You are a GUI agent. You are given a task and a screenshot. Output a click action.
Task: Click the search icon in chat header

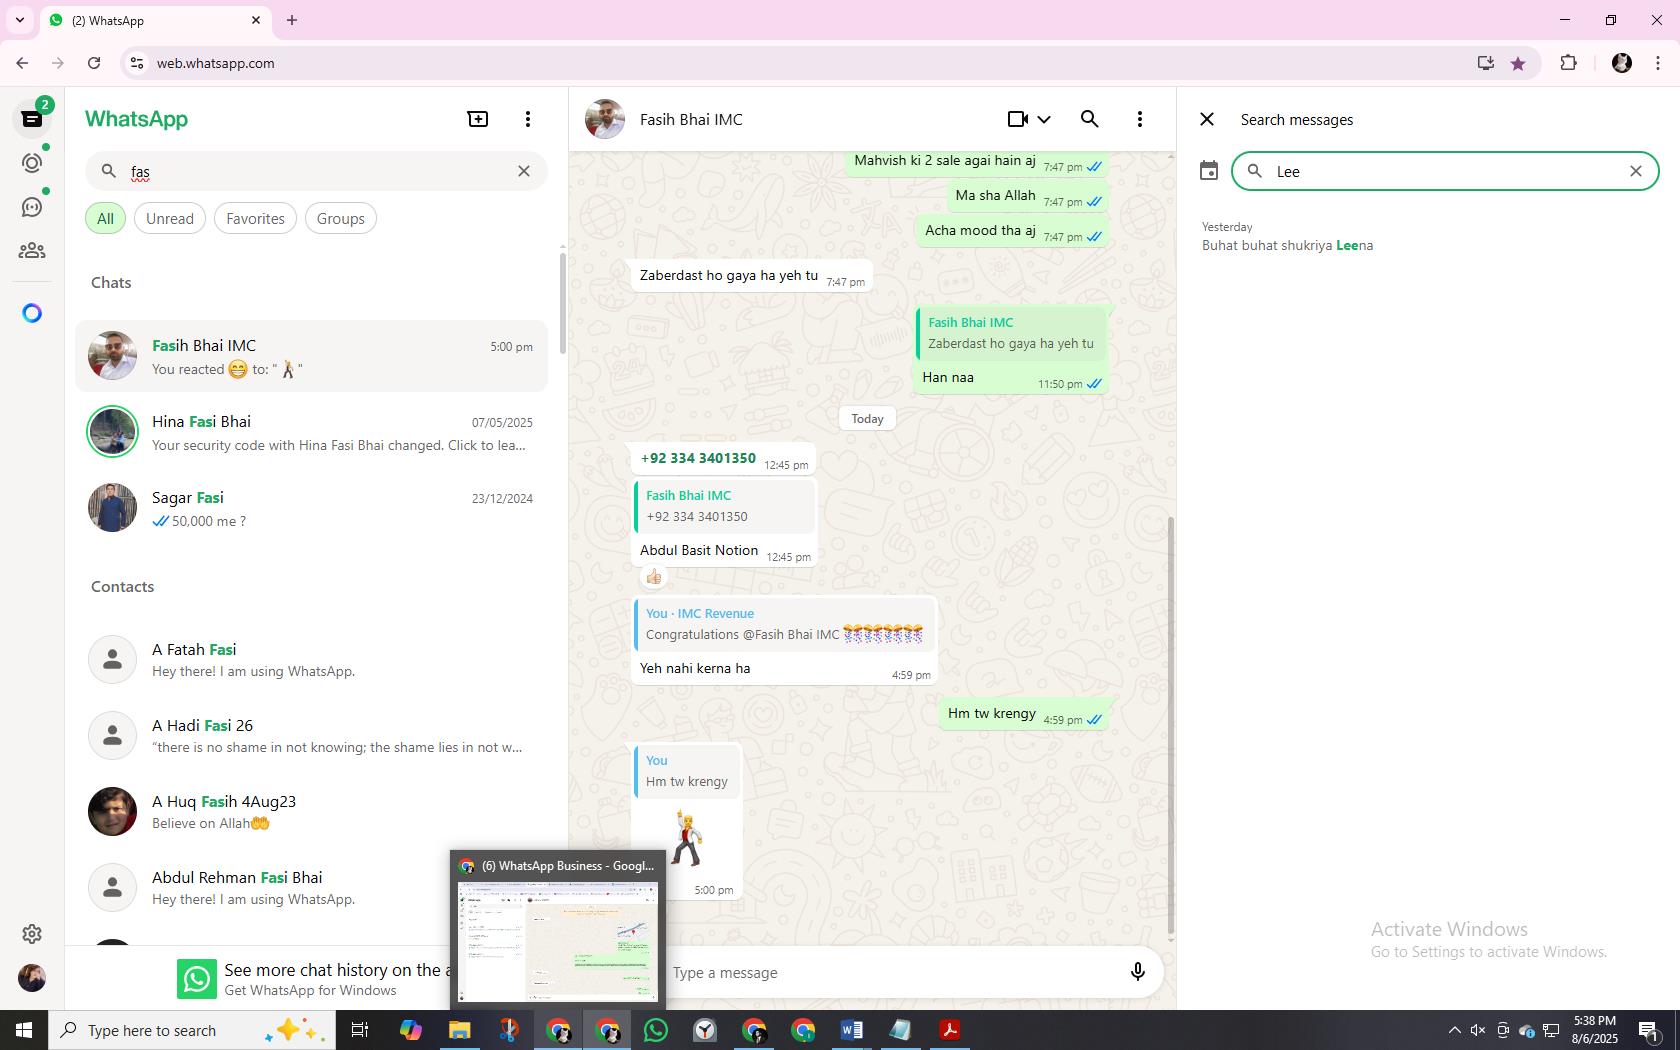tap(1090, 119)
